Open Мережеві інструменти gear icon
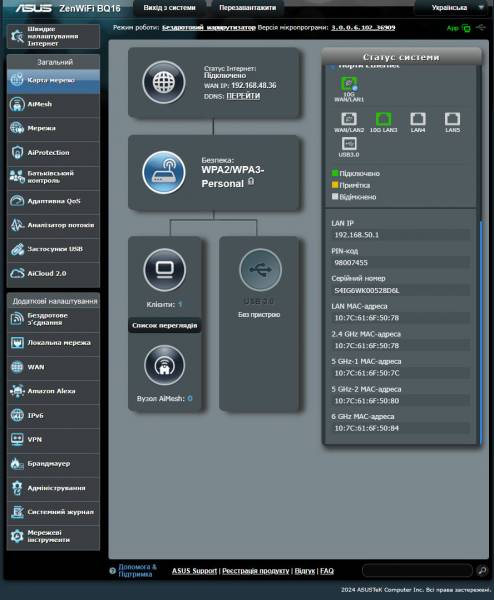The width and height of the screenshot is (494, 600). click(x=17, y=536)
